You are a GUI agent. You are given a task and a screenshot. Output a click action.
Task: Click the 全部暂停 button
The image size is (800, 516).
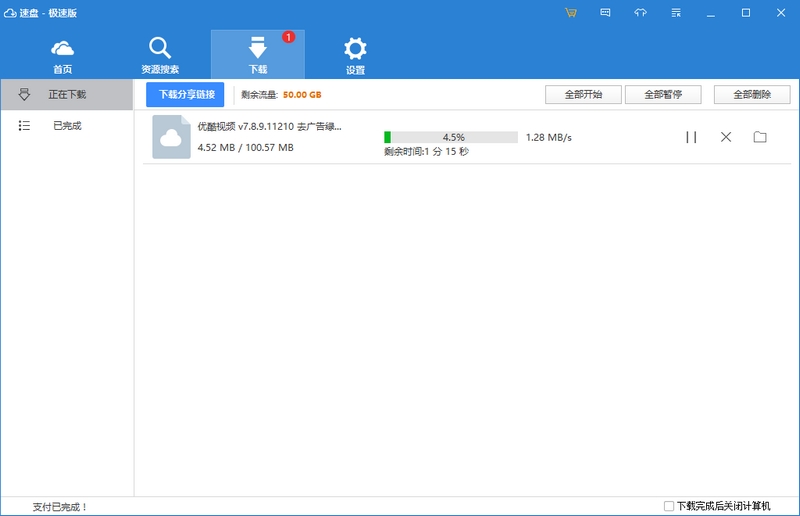pos(663,94)
